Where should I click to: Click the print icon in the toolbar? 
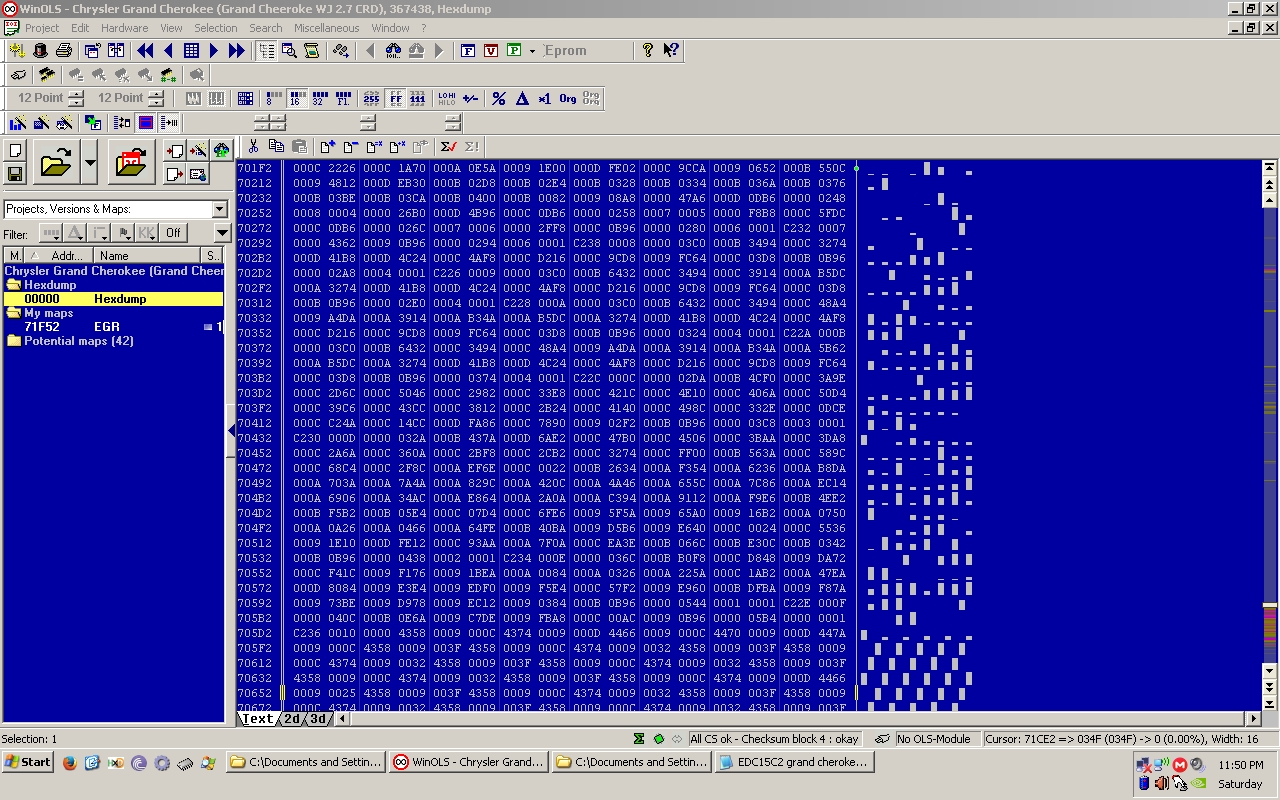pos(64,50)
